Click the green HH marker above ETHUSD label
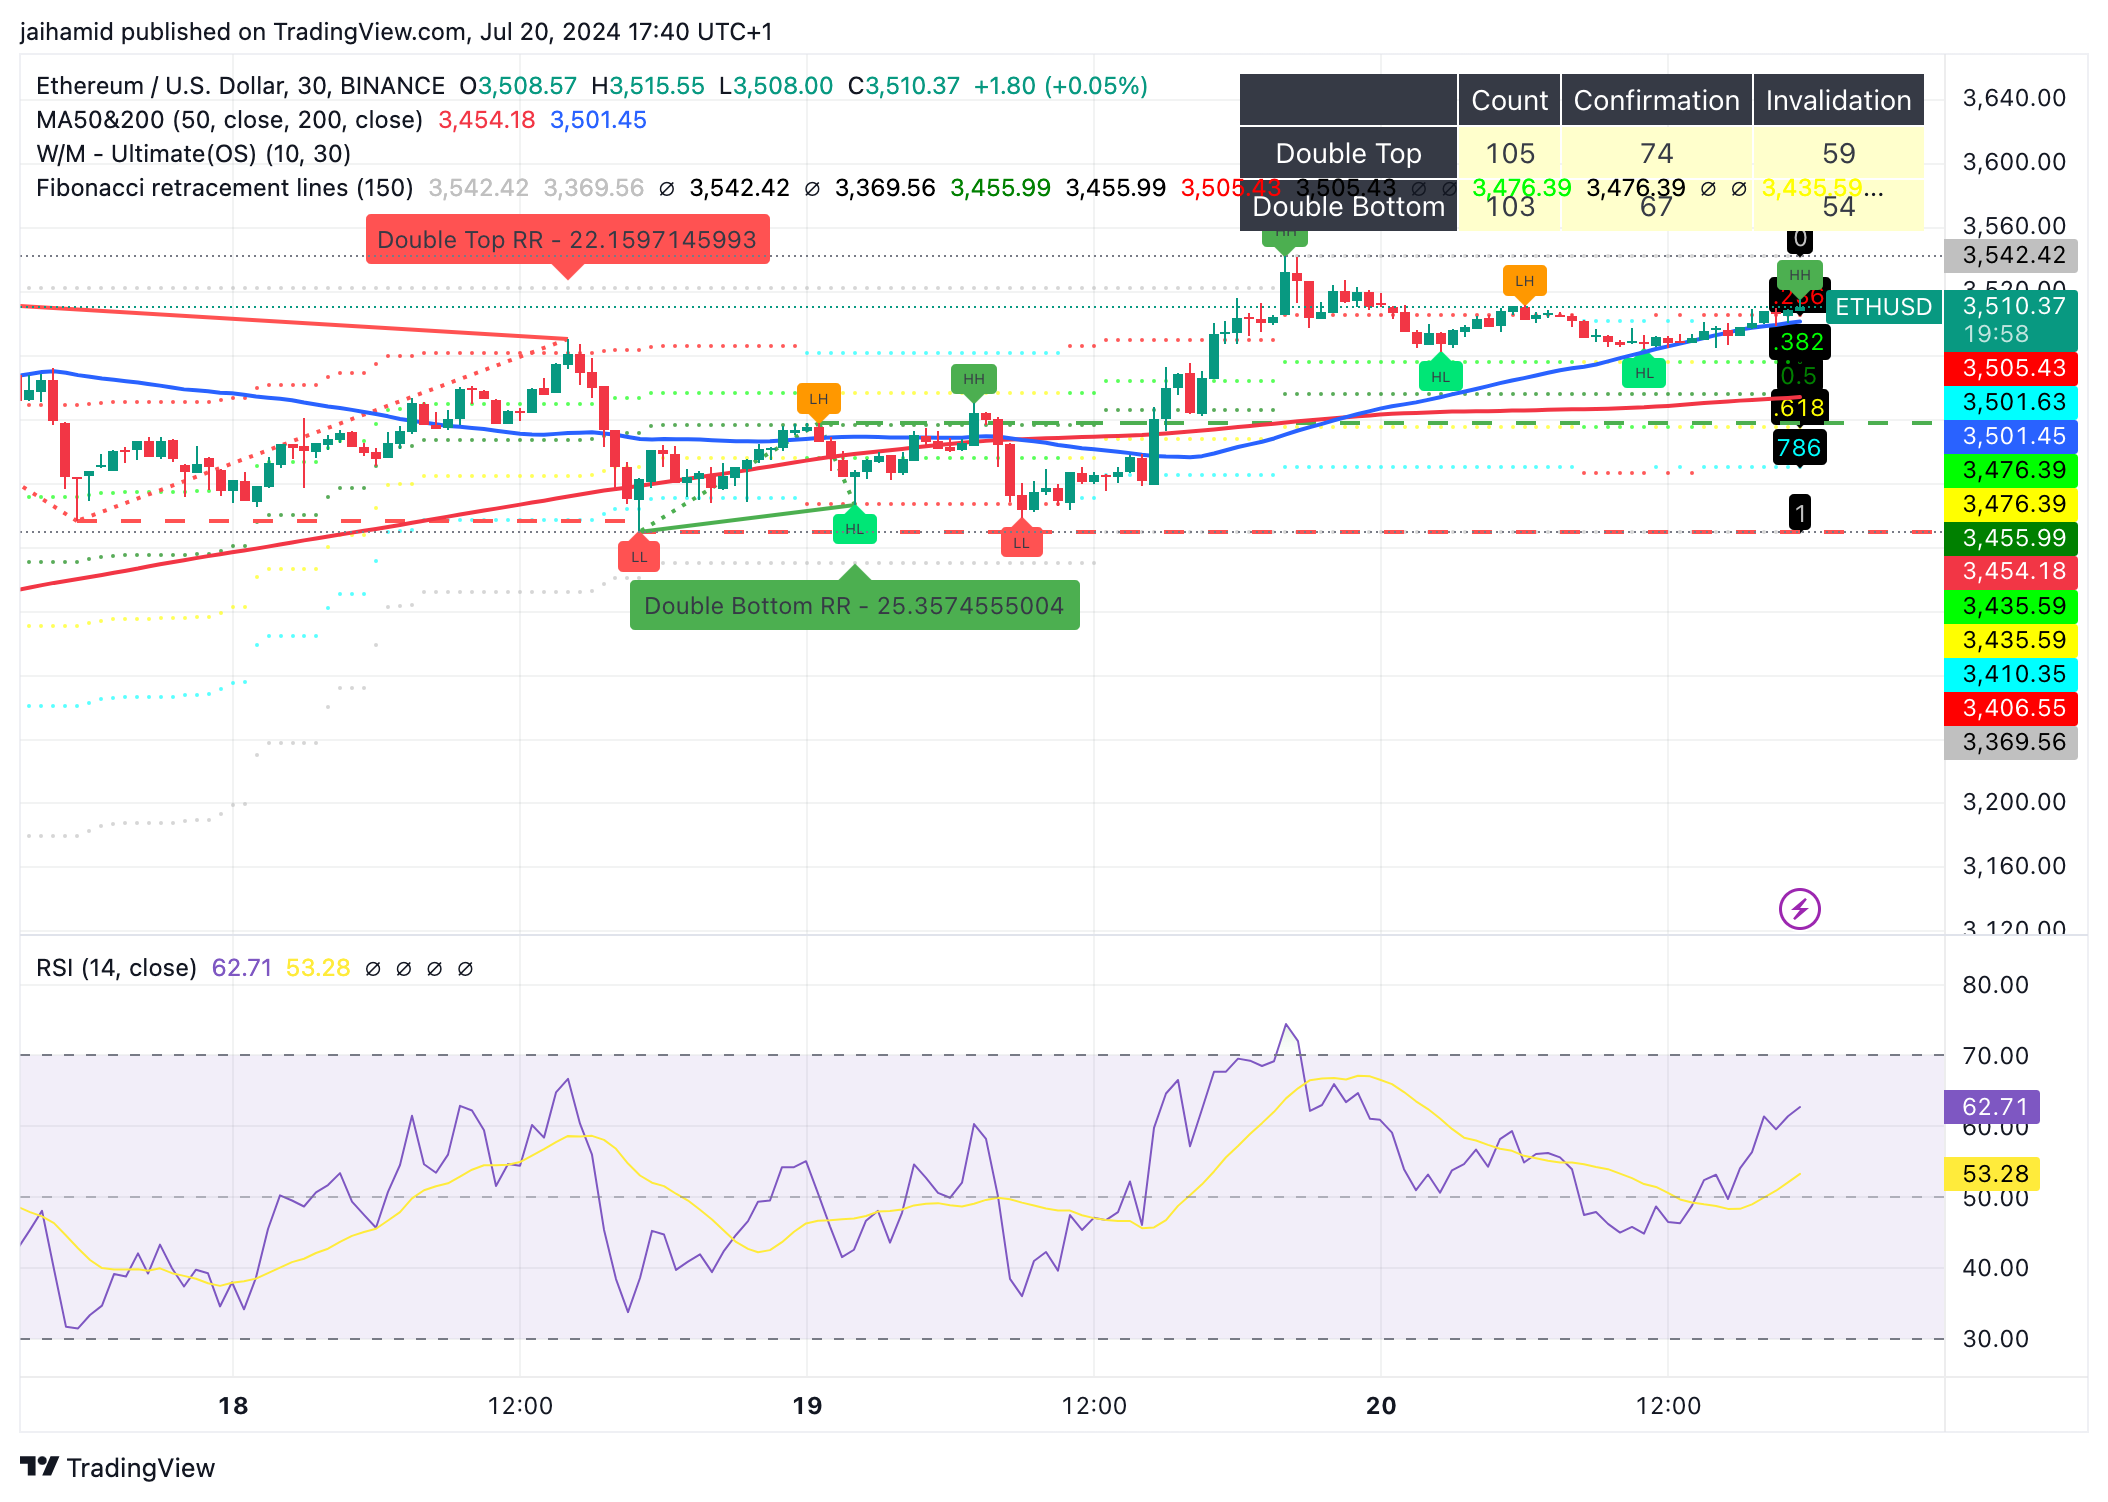Image resolution: width=2108 pixels, height=1502 pixels. [1799, 275]
